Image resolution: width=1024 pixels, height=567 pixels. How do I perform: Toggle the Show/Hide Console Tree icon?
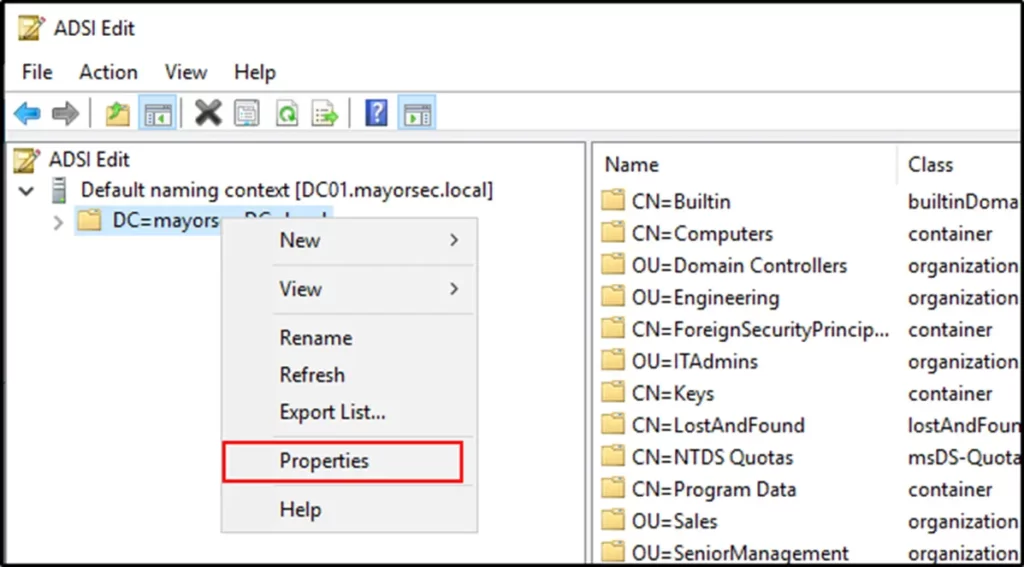click(x=157, y=114)
